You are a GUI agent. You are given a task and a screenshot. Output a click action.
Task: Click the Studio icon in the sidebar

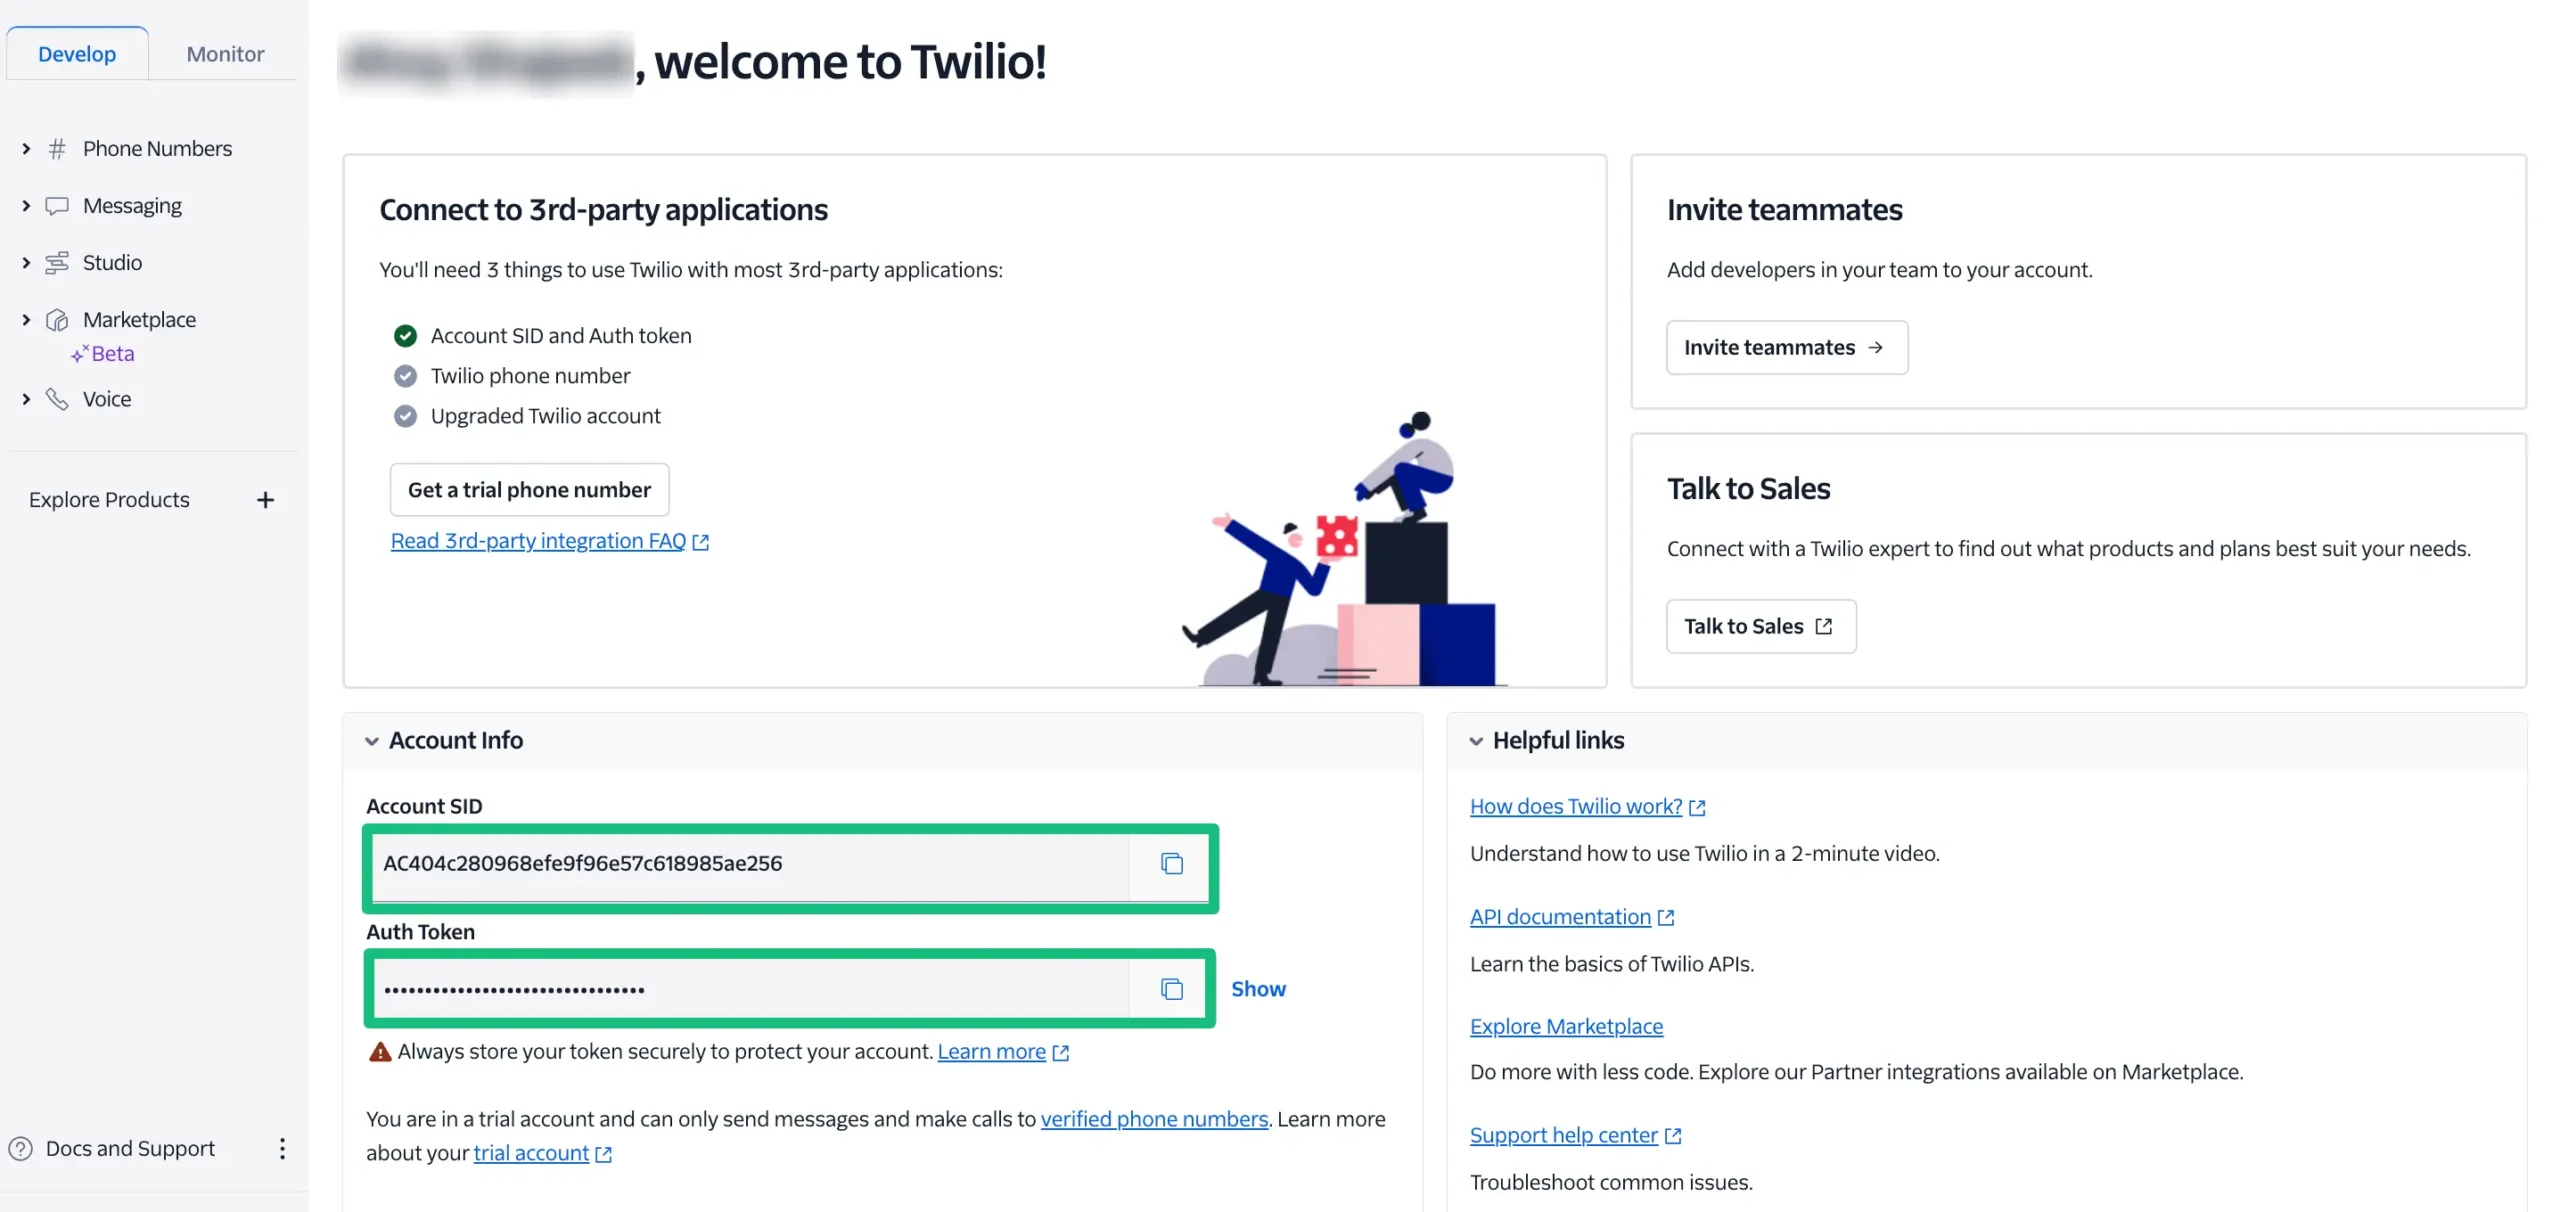click(58, 262)
